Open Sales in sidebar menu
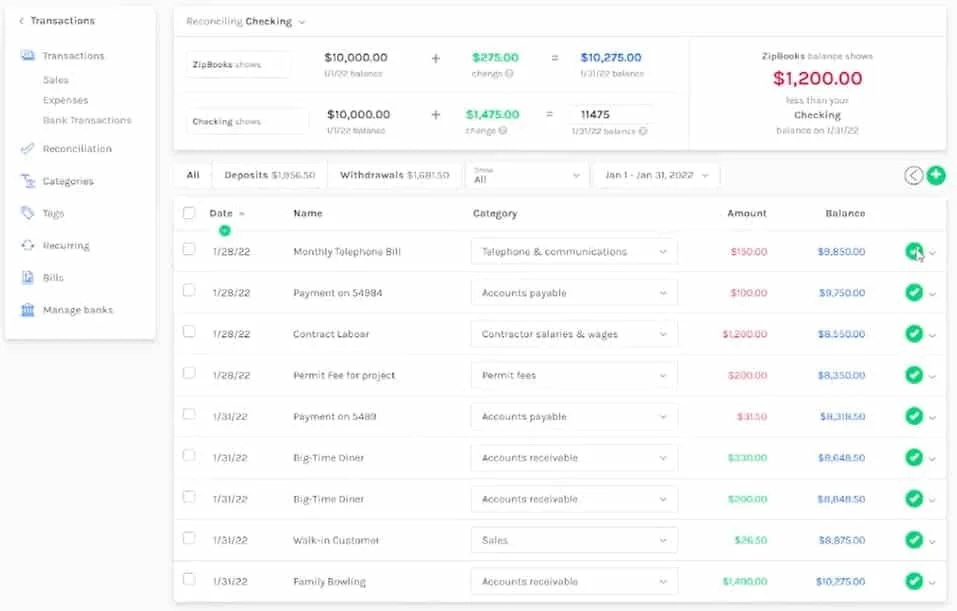 pos(56,80)
